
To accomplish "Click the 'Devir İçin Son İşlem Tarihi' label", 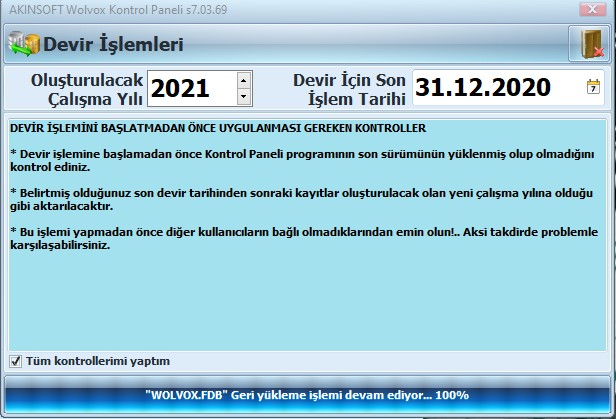I will [349, 89].
